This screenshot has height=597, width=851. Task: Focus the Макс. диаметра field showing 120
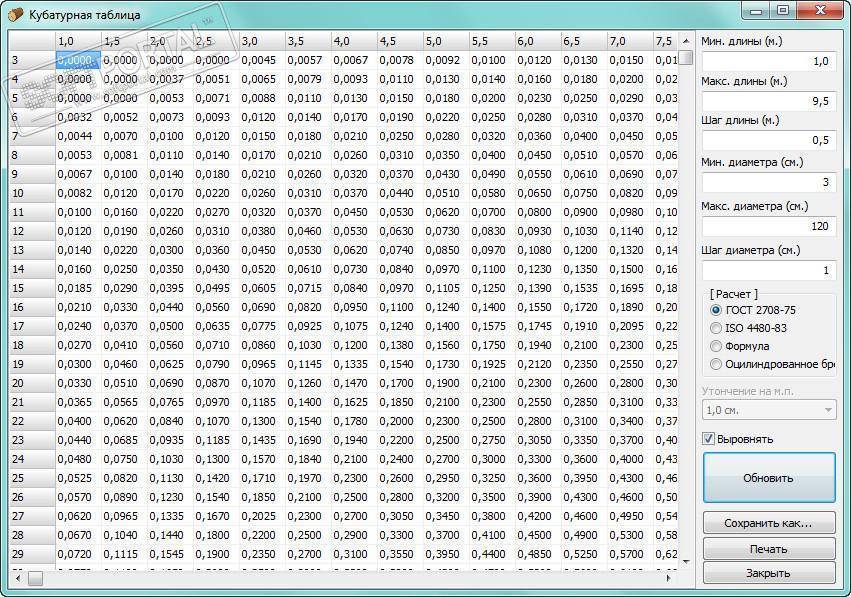click(769, 226)
